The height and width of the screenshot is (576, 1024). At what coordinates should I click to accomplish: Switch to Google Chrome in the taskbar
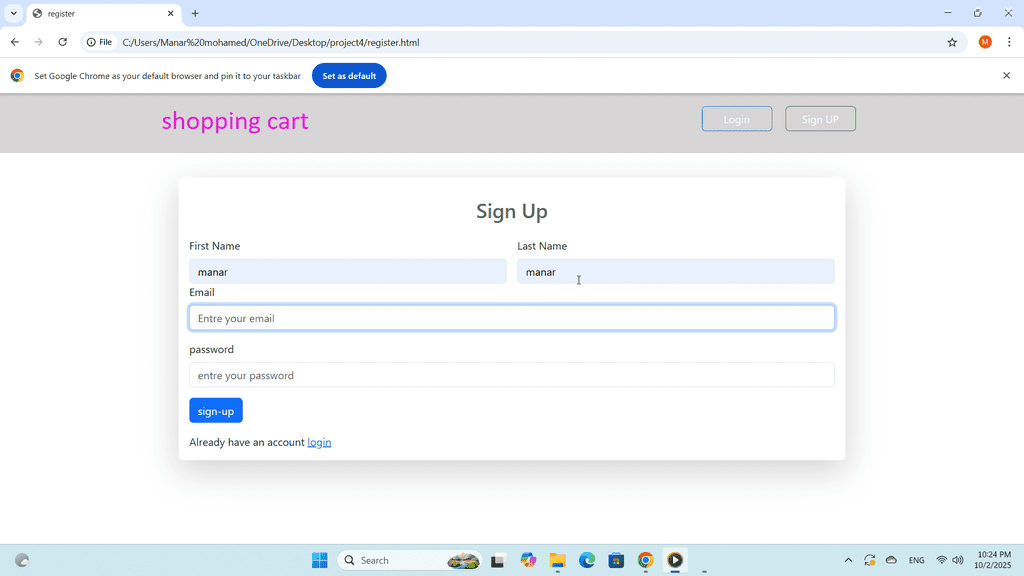coord(645,560)
